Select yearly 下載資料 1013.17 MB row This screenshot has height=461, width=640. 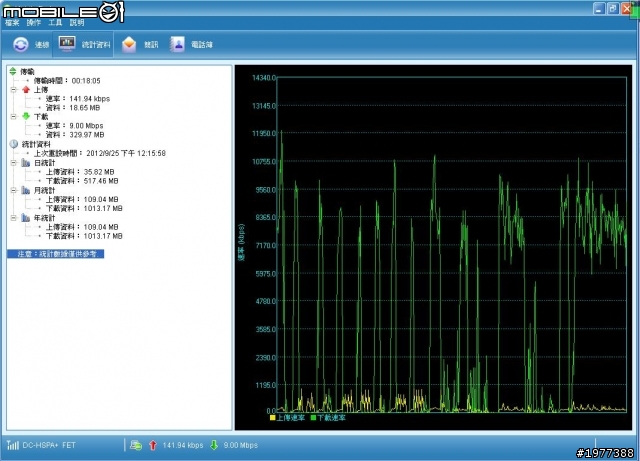pos(84,236)
